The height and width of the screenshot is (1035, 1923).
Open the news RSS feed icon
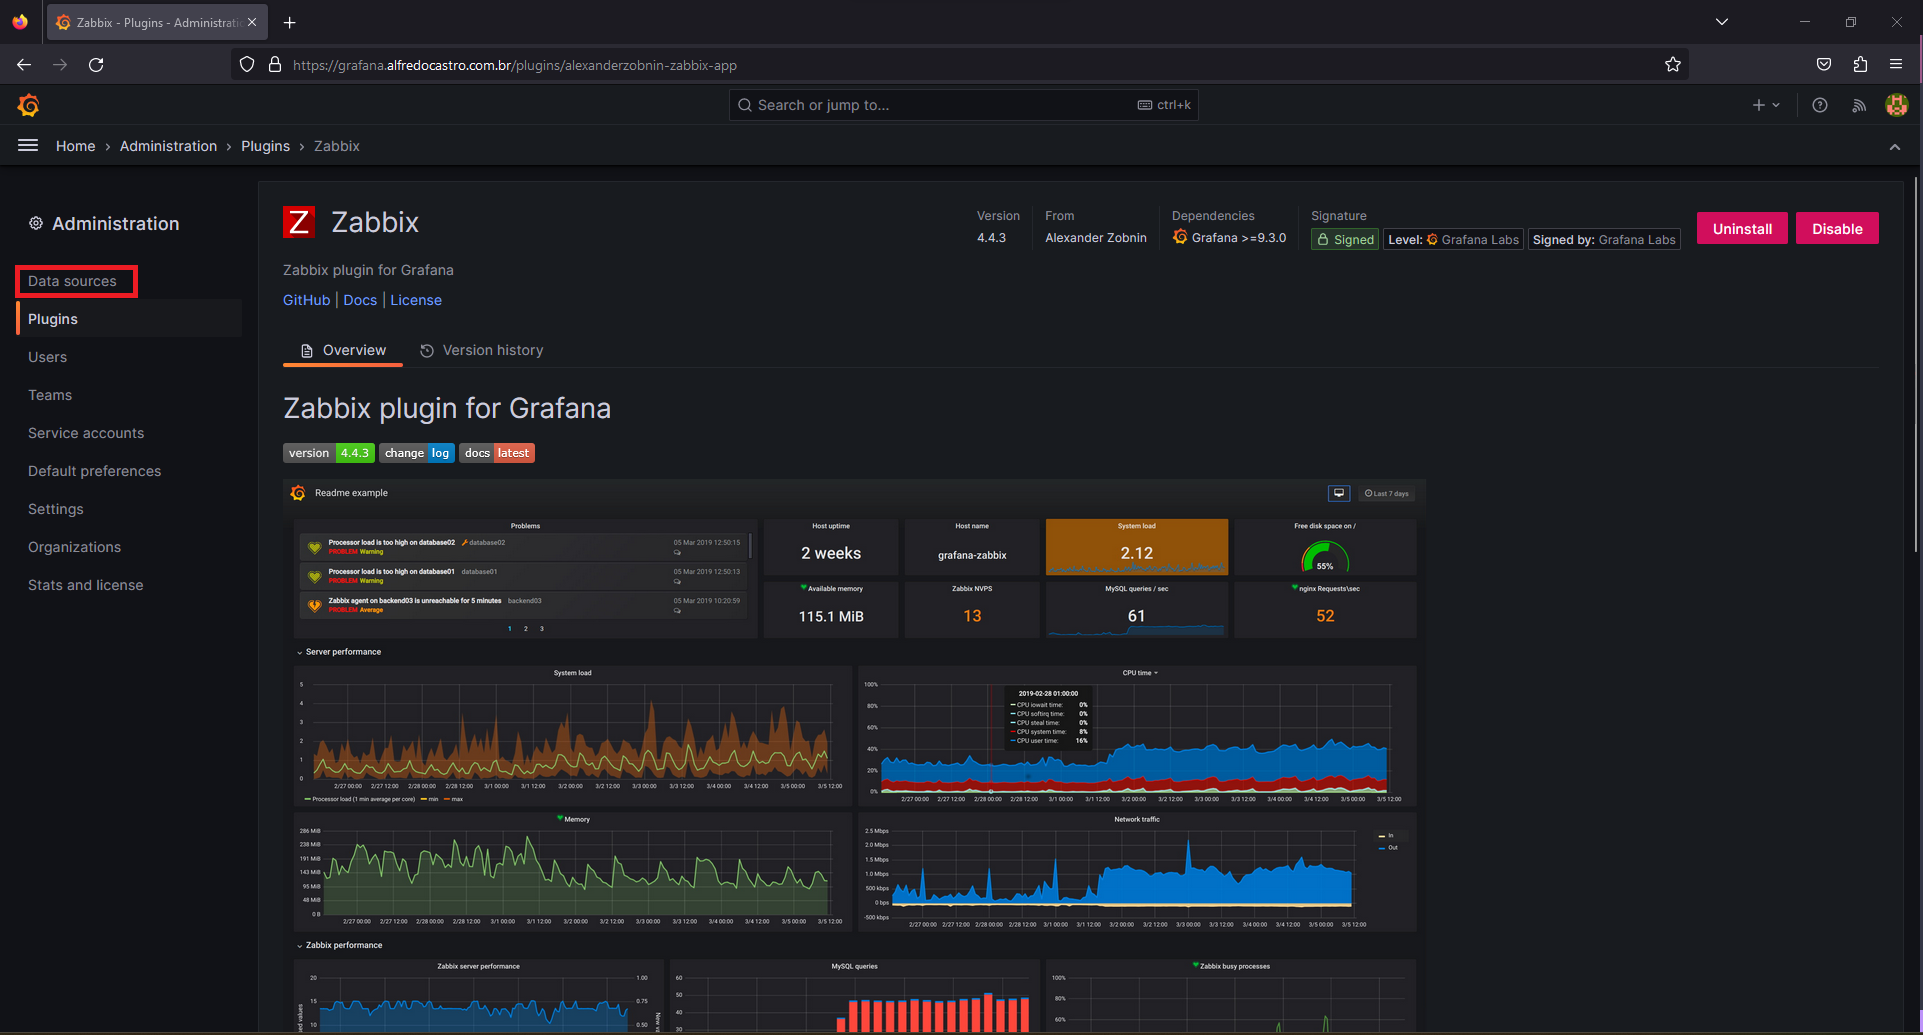[1859, 105]
